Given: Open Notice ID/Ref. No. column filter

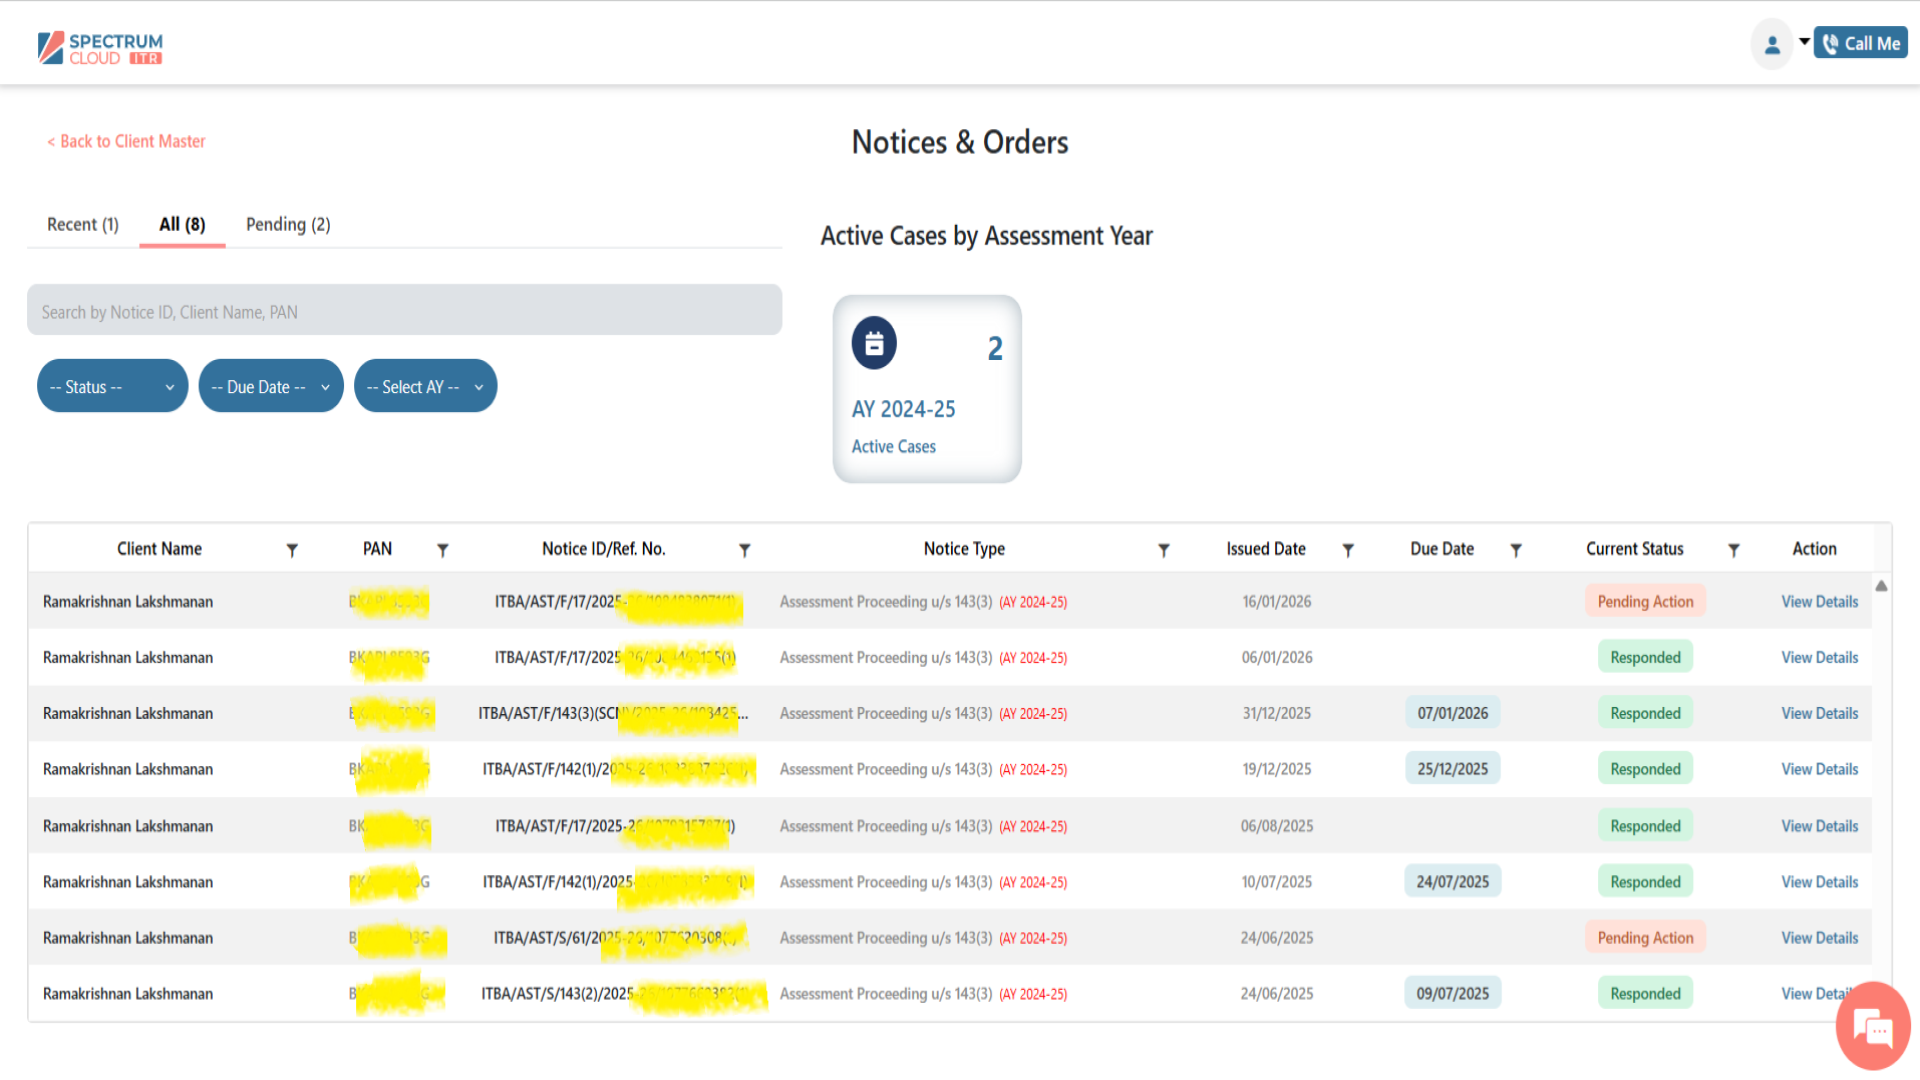Looking at the screenshot, I should coord(745,550).
